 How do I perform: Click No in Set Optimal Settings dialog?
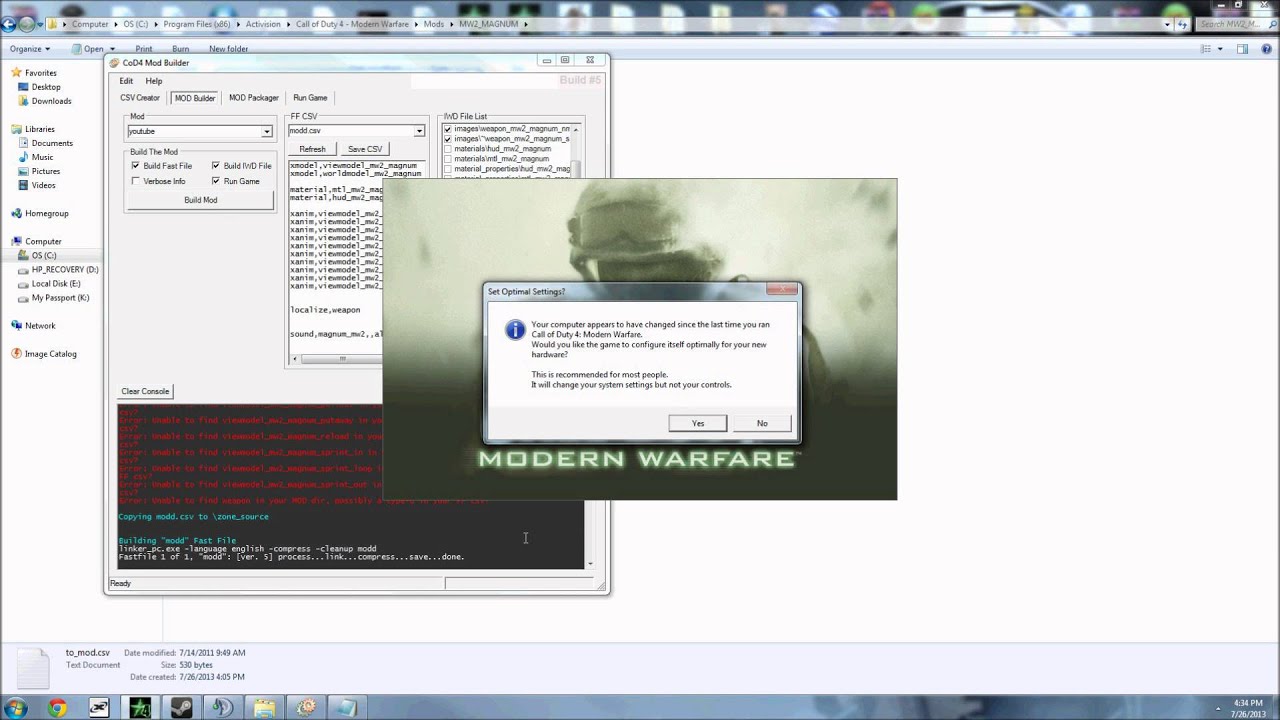click(x=762, y=423)
